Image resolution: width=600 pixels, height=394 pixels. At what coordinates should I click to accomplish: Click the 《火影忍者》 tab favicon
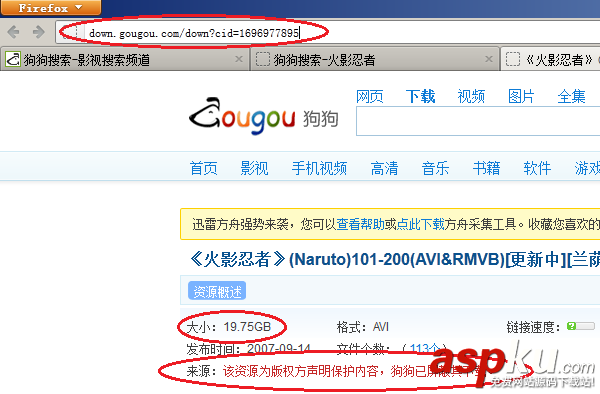(x=513, y=59)
